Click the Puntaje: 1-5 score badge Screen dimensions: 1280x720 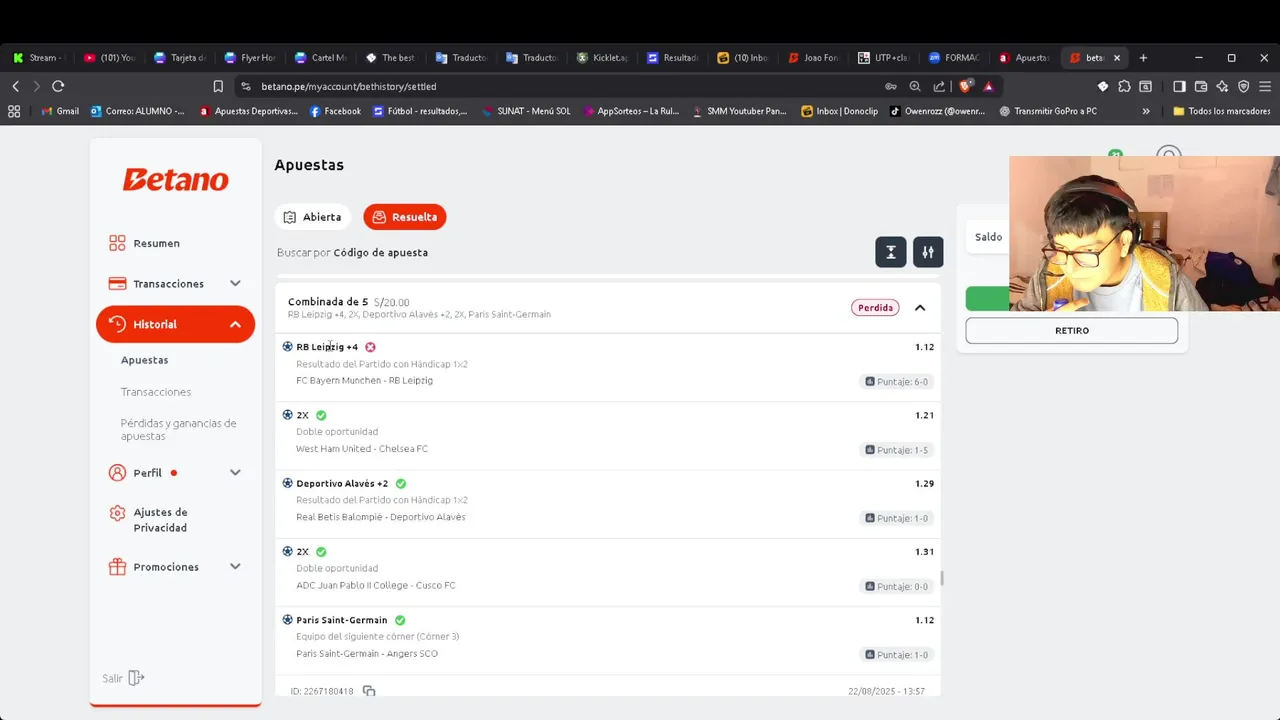(x=897, y=450)
